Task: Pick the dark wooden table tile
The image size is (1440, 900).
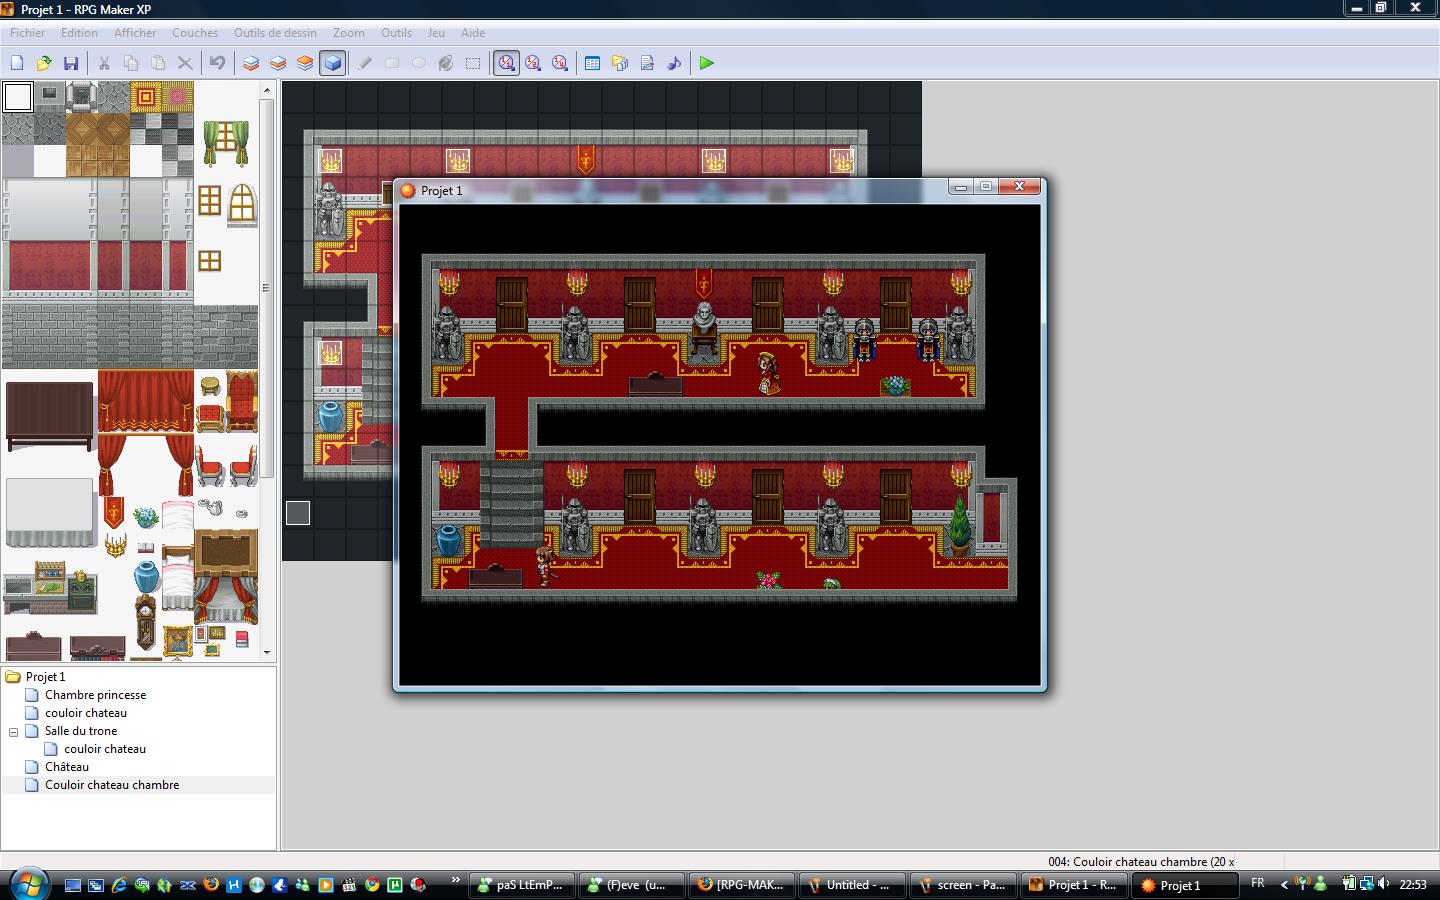Action: coord(50,417)
